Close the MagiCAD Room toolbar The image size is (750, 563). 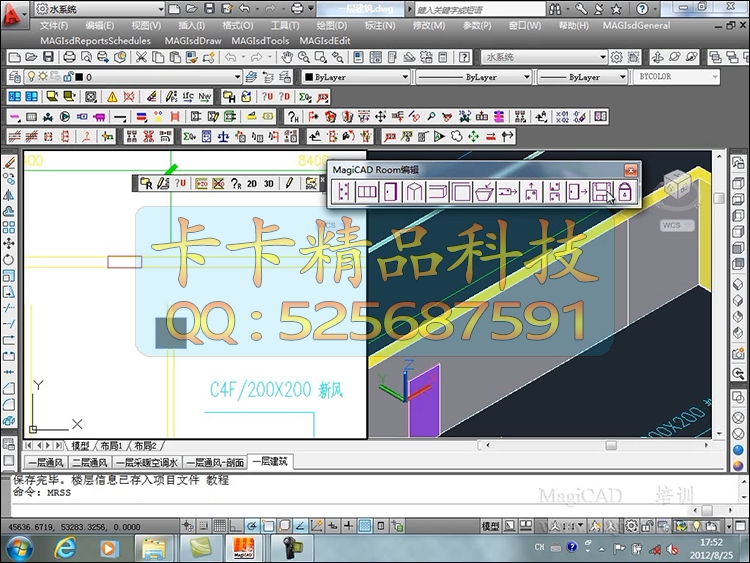(631, 170)
